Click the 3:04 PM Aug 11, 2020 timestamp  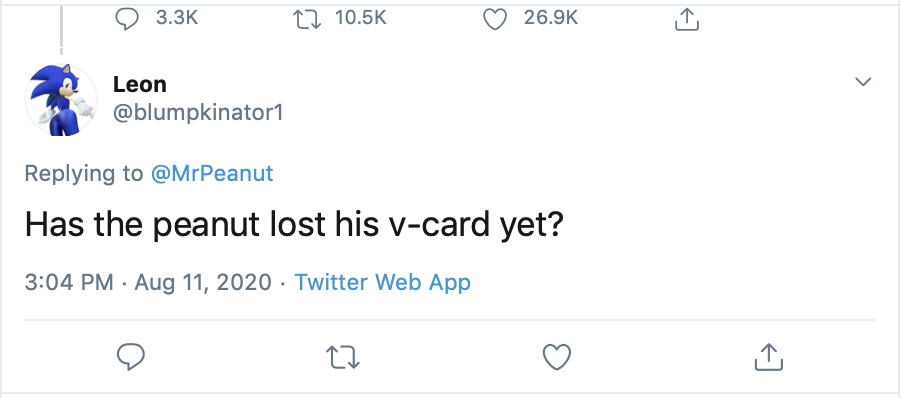click(x=148, y=282)
